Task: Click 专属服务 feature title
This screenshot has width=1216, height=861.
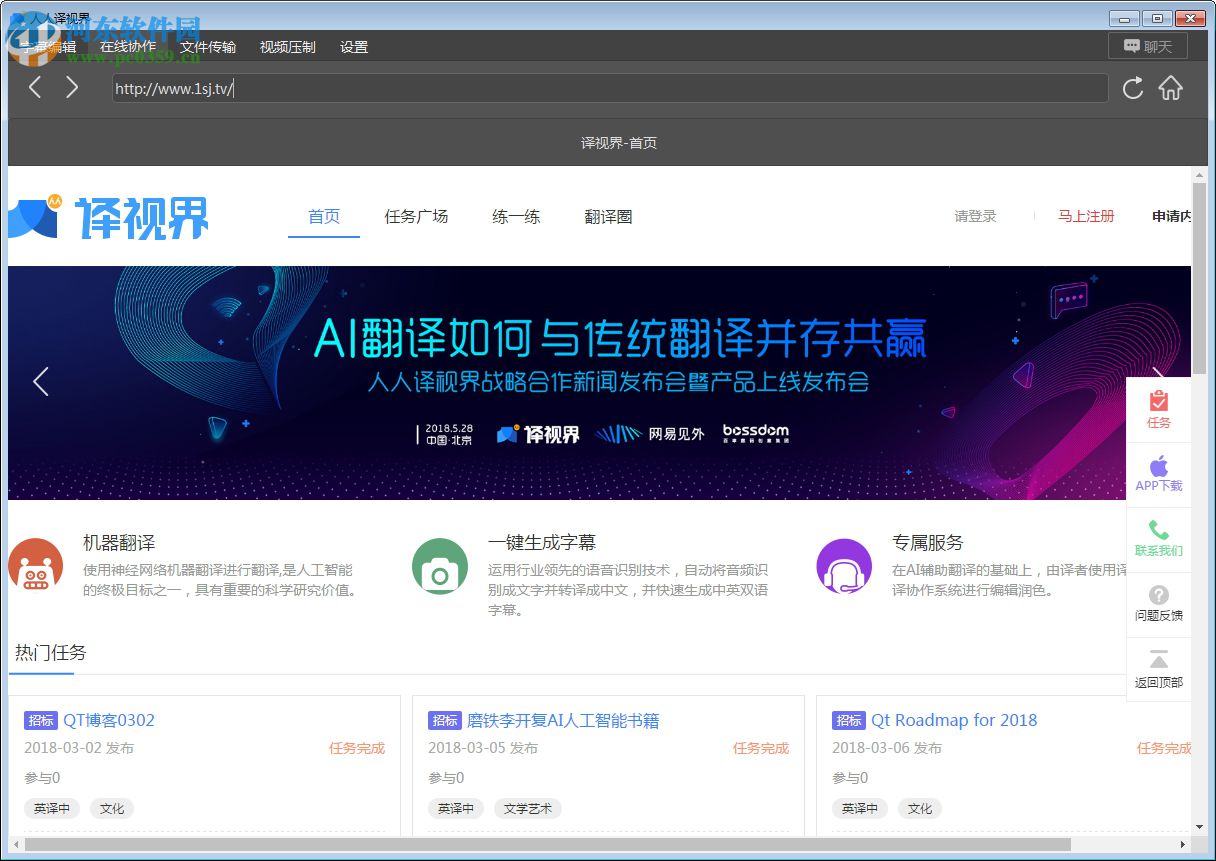Action: (928, 543)
